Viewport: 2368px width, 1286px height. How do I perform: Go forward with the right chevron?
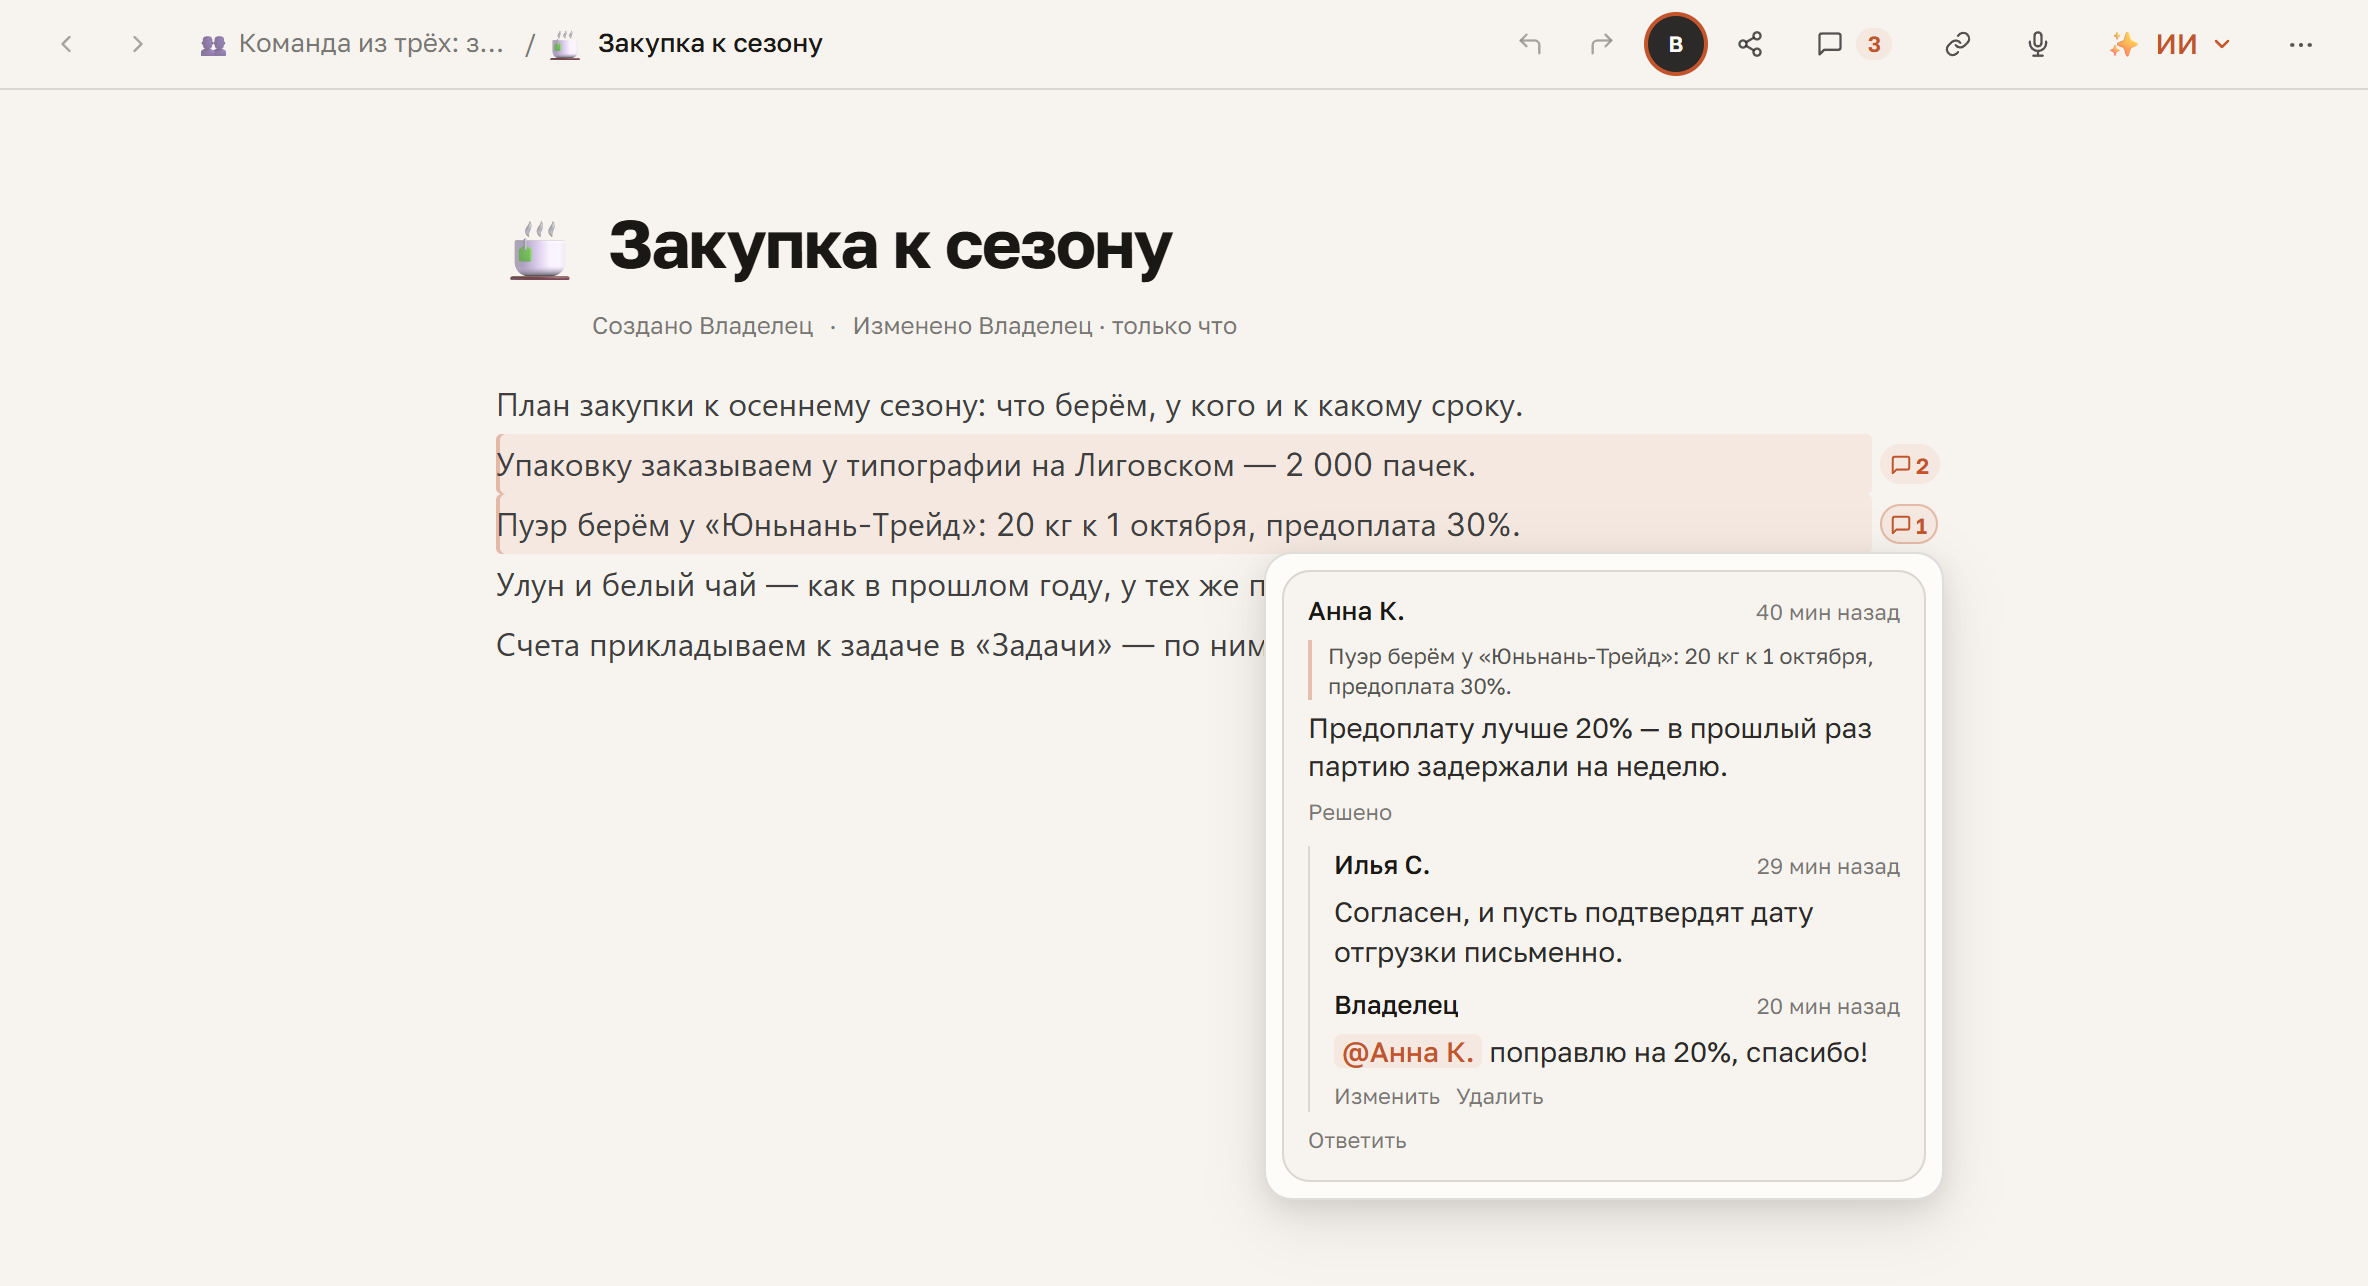(138, 44)
